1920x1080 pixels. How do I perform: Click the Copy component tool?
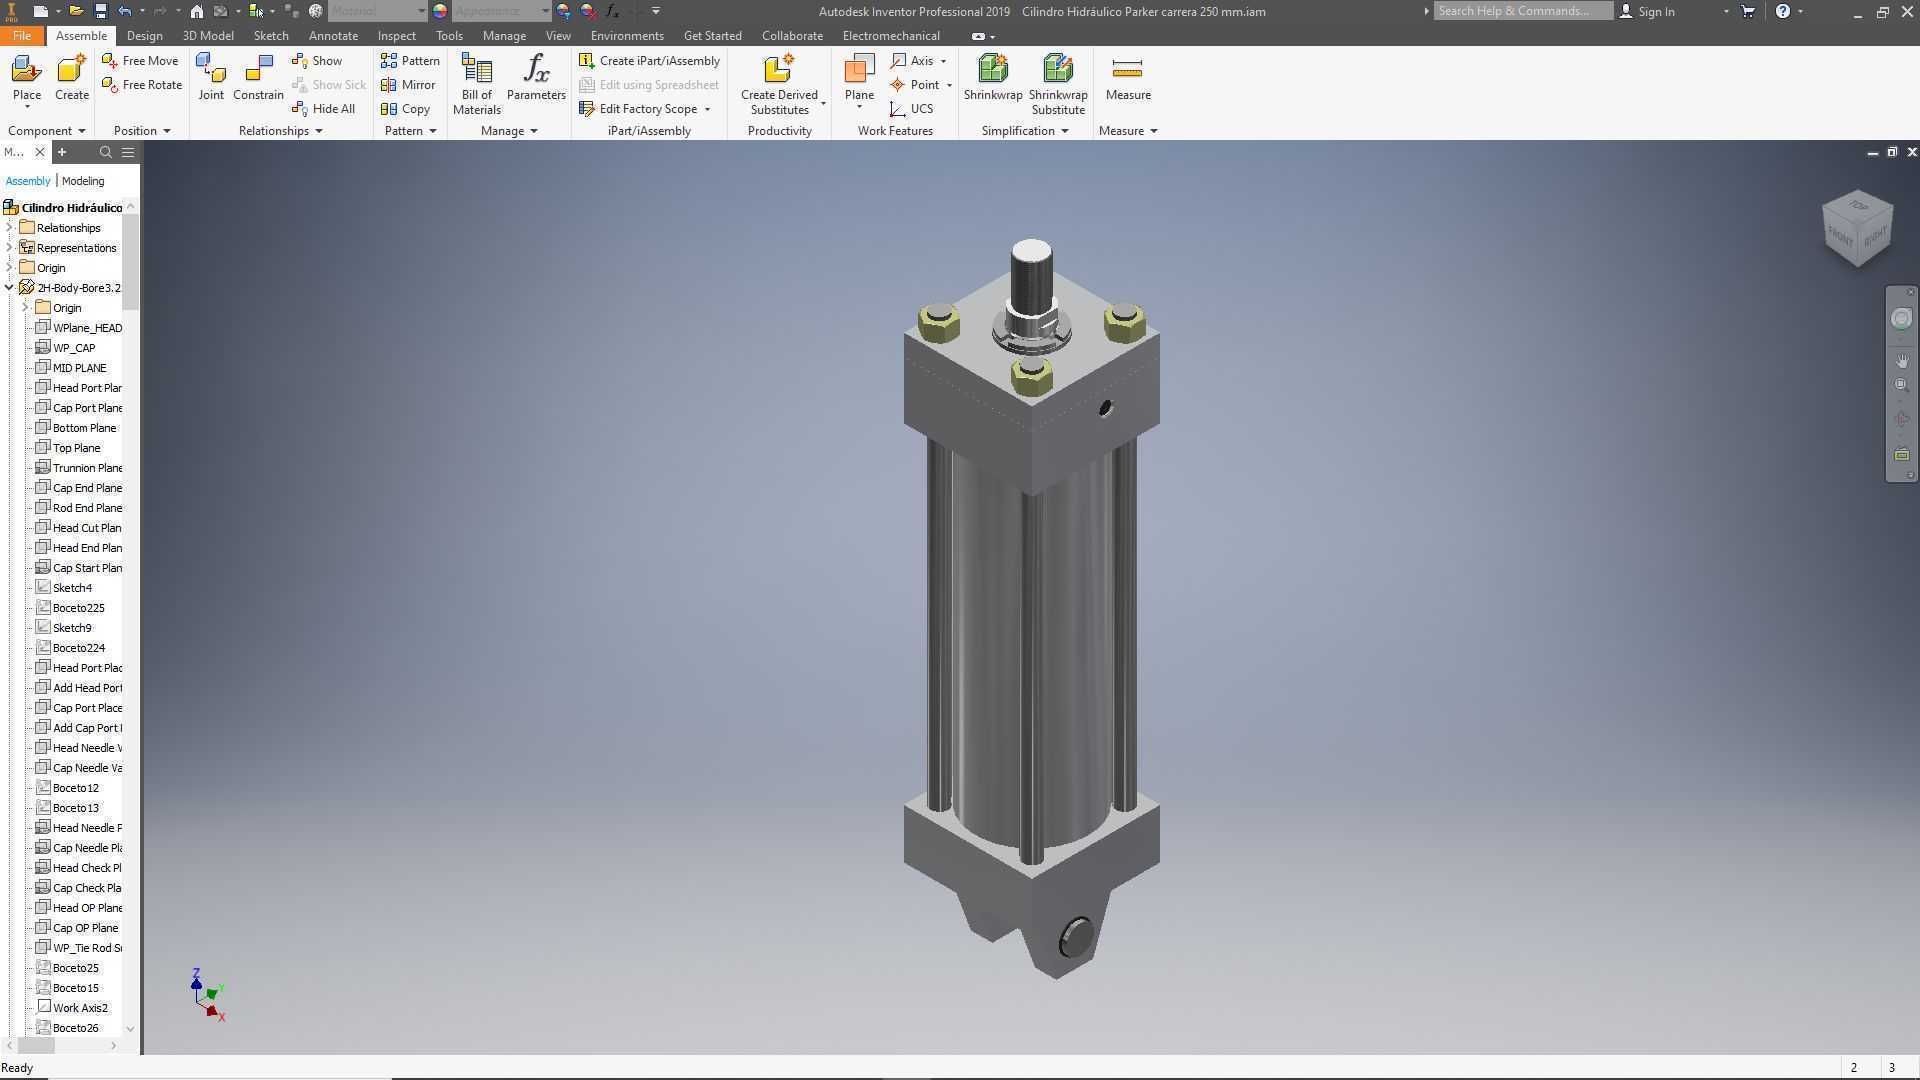[405, 109]
